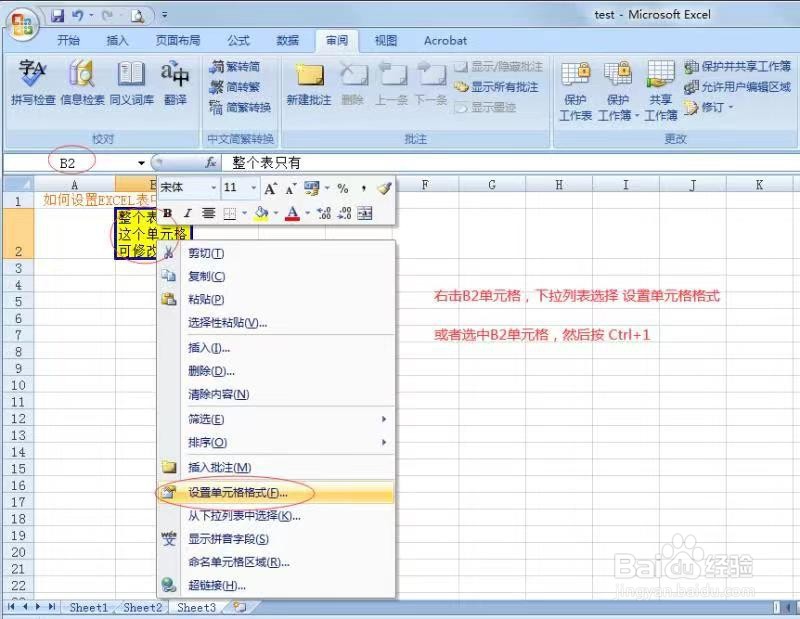Click merge and center in mini toolbar
Screen dimensions: 800x619
365,213
